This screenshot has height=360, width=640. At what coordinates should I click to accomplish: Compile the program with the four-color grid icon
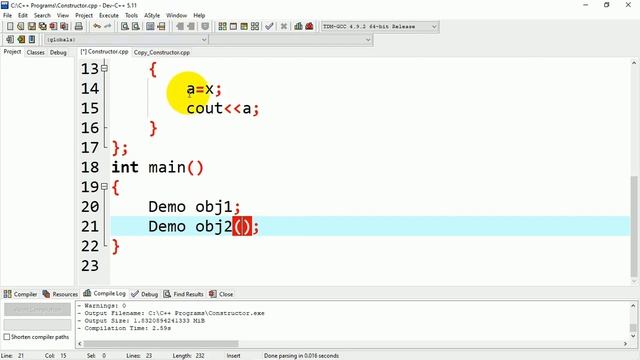click(222, 27)
